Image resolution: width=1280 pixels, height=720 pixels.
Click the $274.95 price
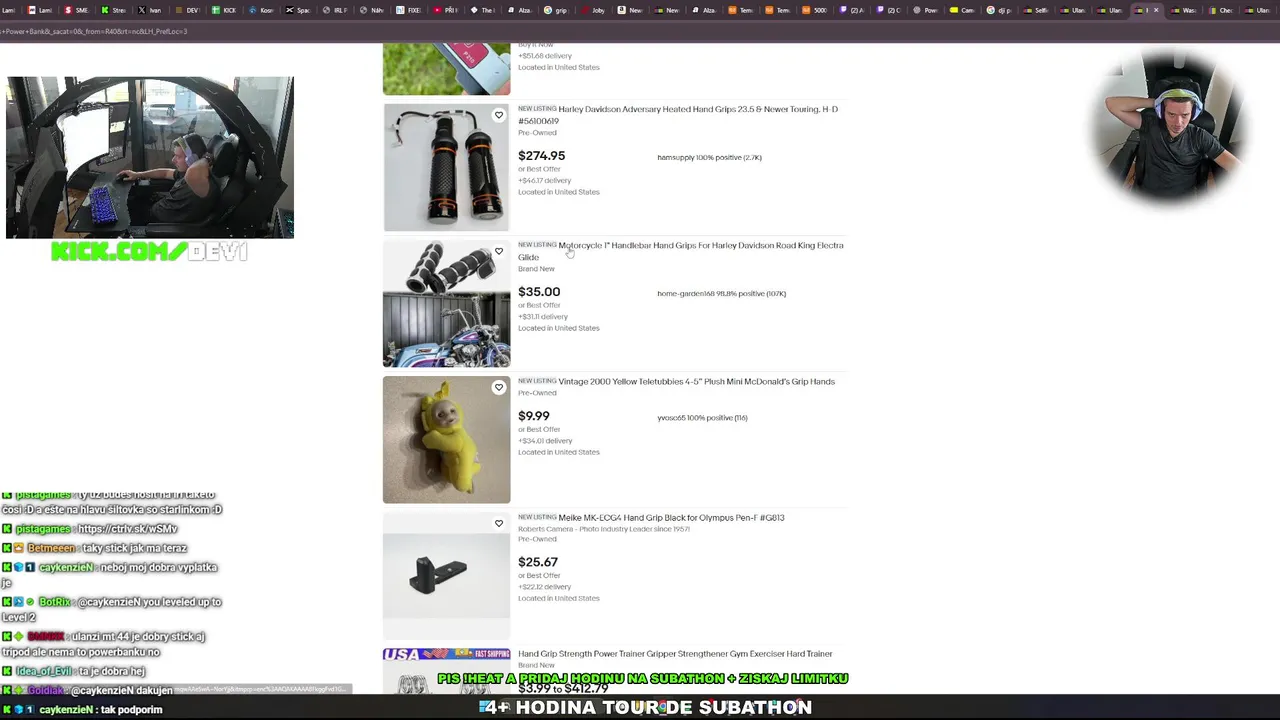pos(541,156)
